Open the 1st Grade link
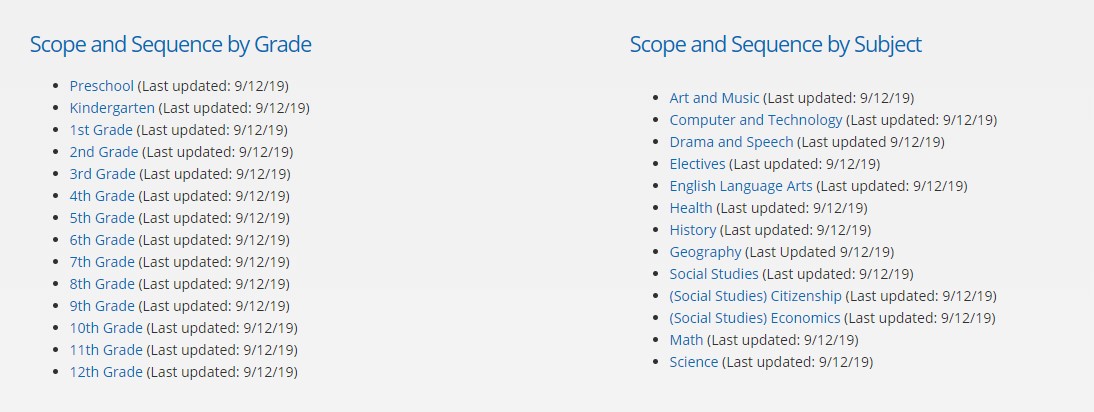Viewport: 1094px width, 412px height. [101, 130]
